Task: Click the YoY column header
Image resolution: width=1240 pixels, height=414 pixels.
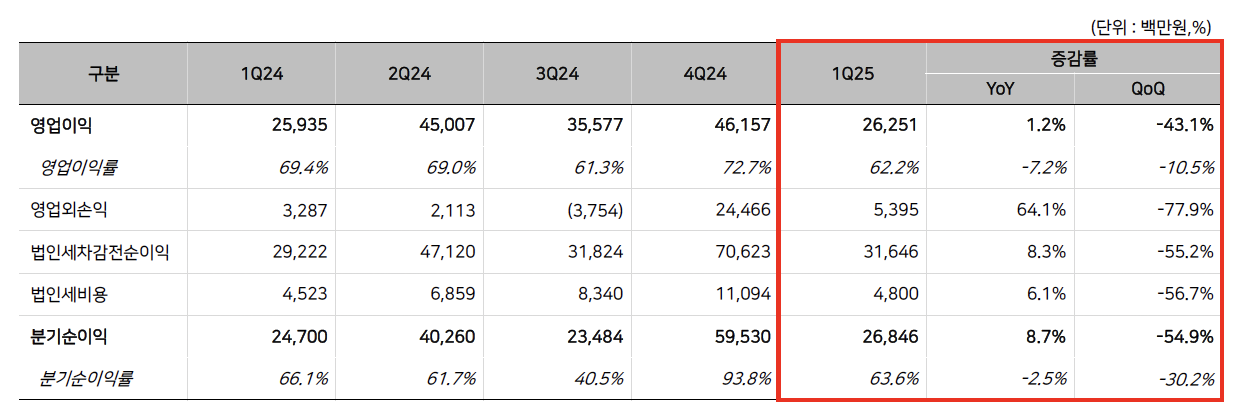Action: [1000, 89]
